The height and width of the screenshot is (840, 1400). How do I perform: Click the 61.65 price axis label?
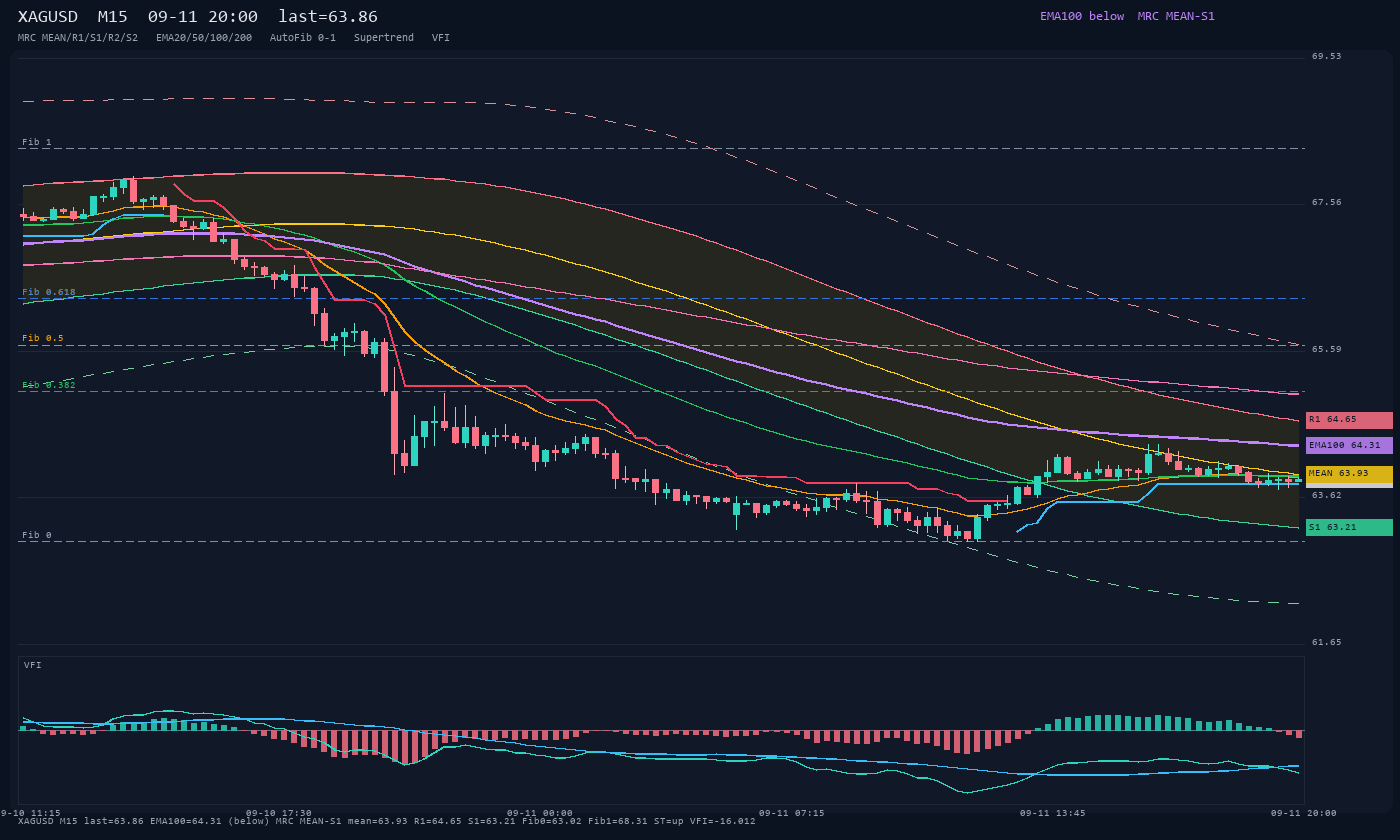[x=1327, y=643]
